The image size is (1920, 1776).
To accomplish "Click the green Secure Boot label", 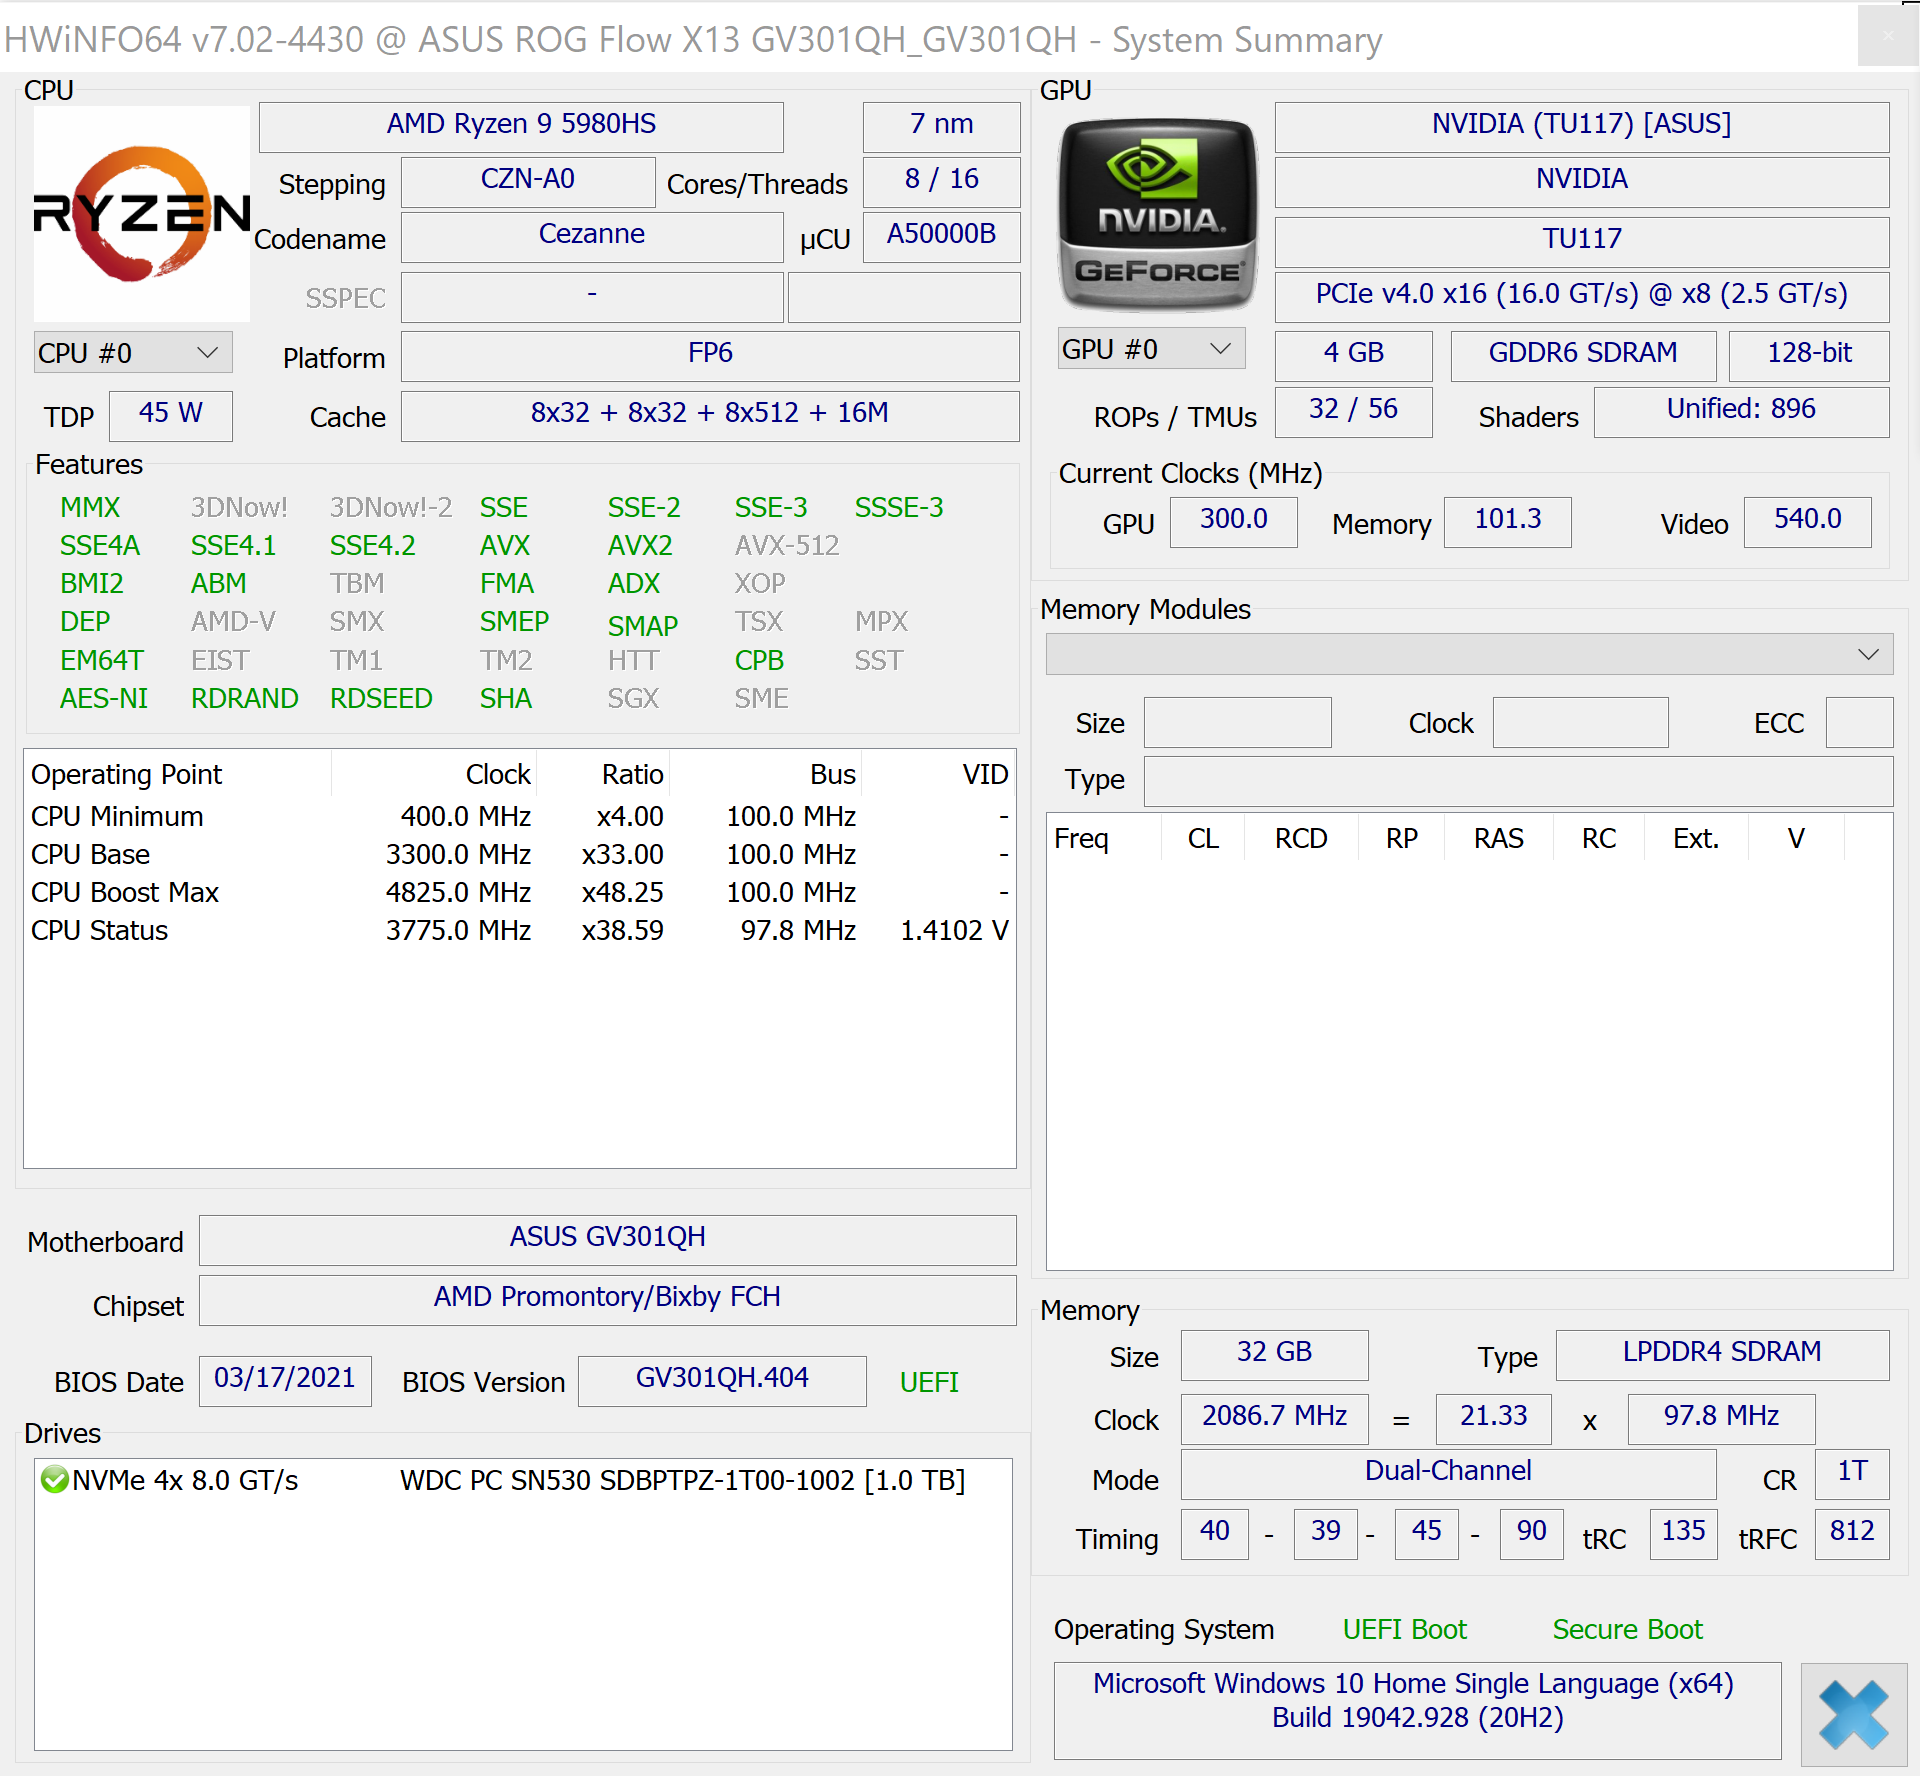I will pos(1627,1629).
